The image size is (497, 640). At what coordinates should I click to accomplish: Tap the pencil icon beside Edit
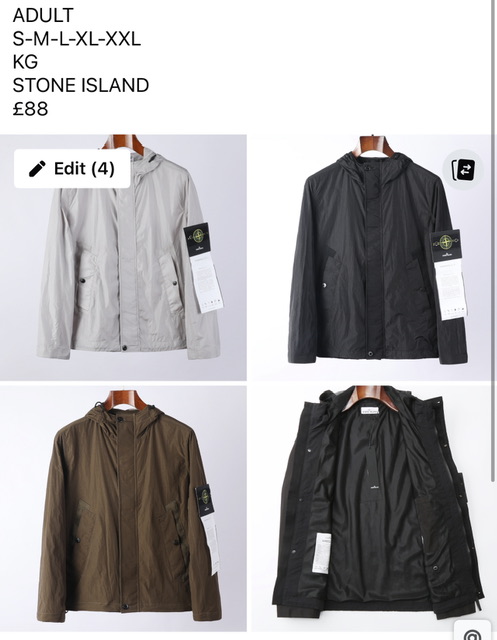(x=38, y=169)
